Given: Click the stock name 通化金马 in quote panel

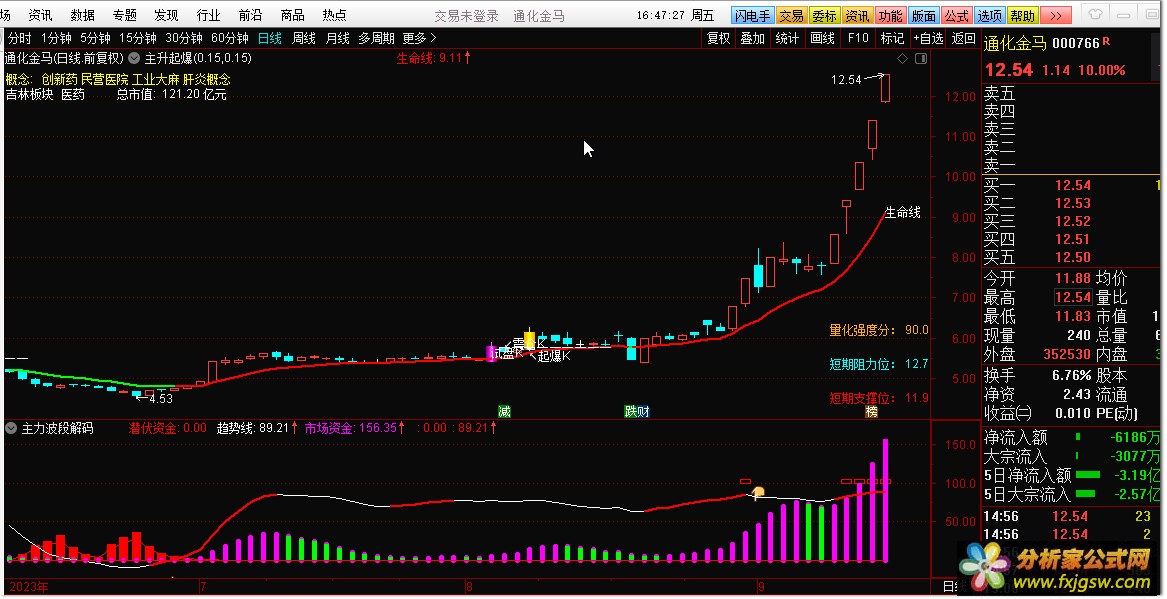Looking at the screenshot, I should [x=1015, y=43].
